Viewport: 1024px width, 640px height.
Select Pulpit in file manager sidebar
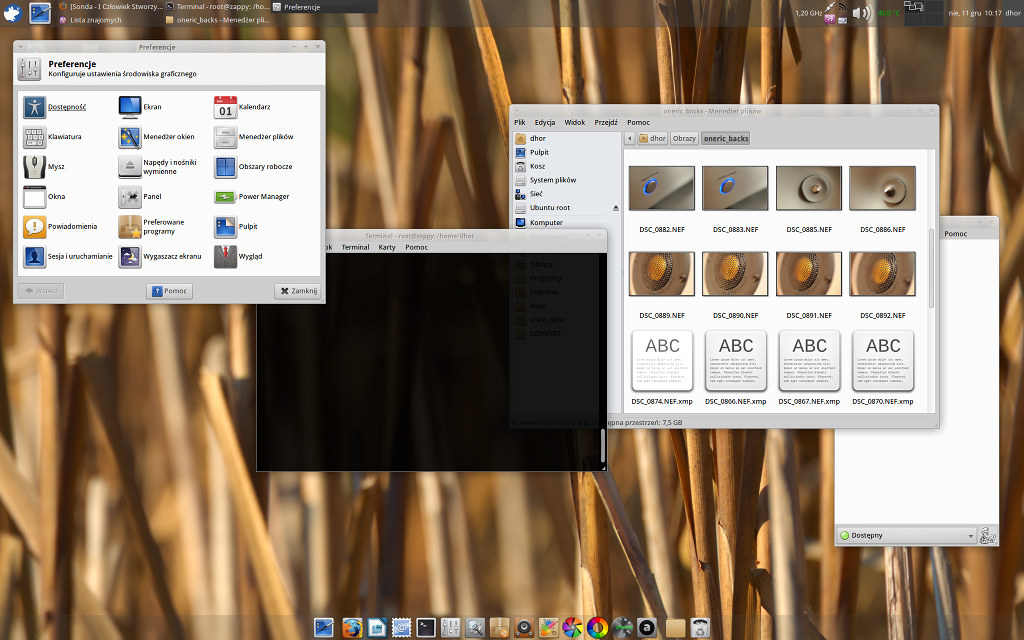[566, 152]
